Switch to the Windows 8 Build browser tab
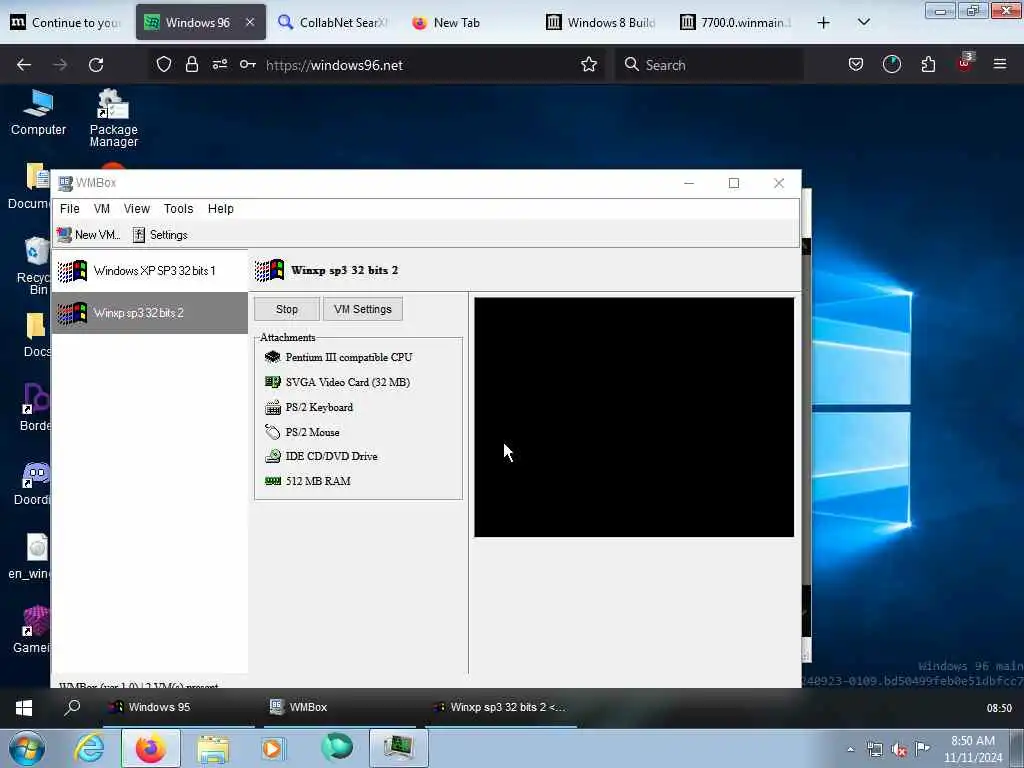Image resolution: width=1024 pixels, height=768 pixels. 601,22
